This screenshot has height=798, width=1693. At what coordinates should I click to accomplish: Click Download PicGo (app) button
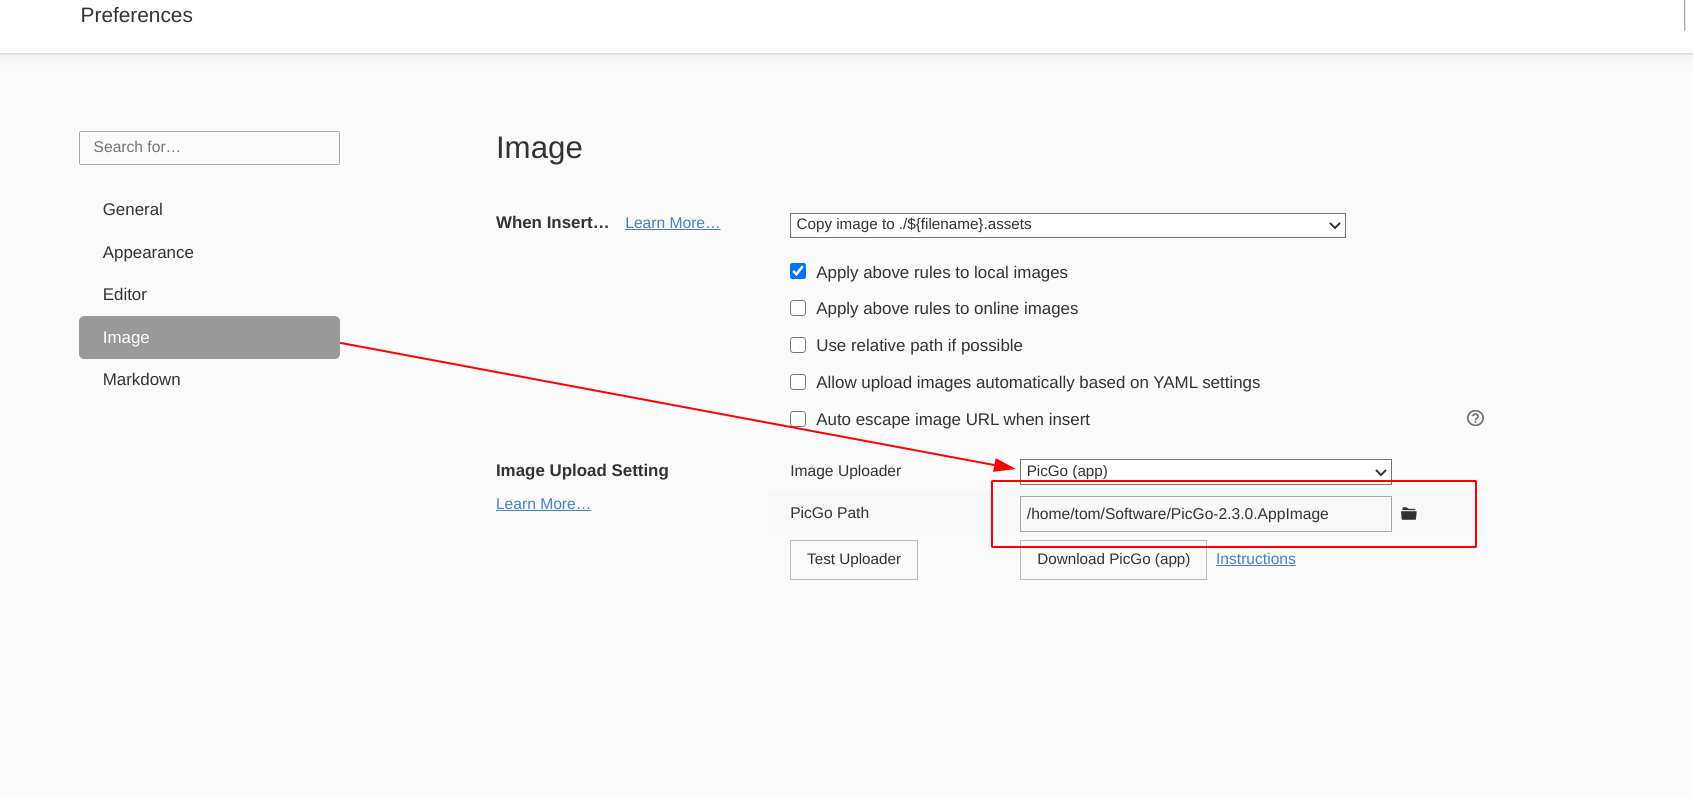coord(1113,559)
